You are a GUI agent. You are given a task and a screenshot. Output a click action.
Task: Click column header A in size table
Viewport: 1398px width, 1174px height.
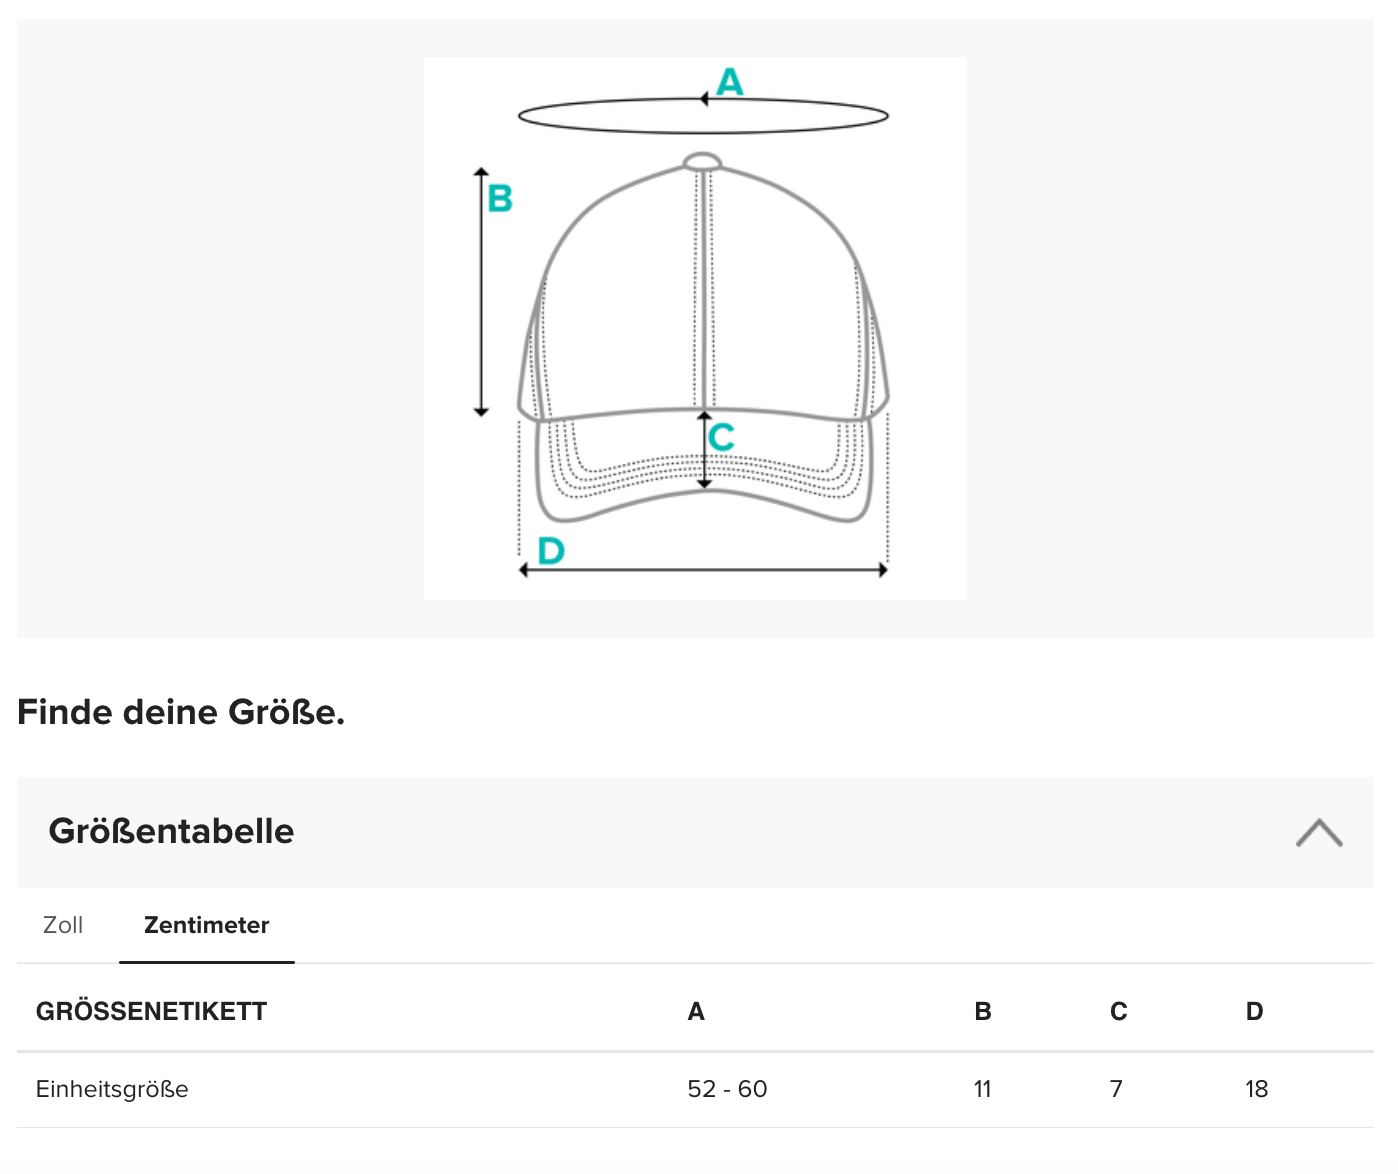click(x=696, y=1011)
